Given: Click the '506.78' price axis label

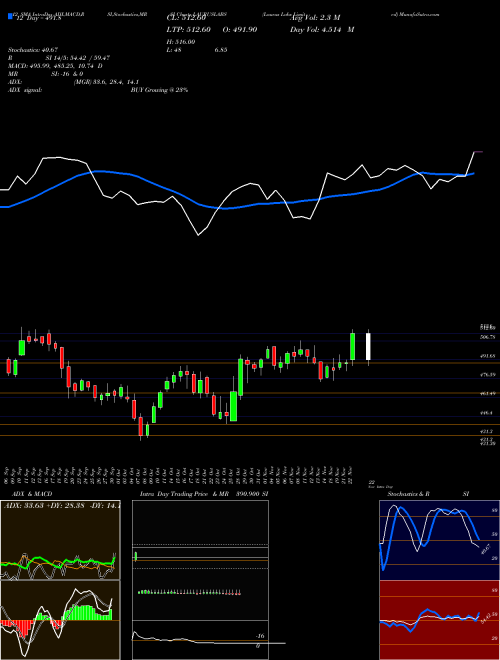Looking at the screenshot, I should [x=487, y=337].
